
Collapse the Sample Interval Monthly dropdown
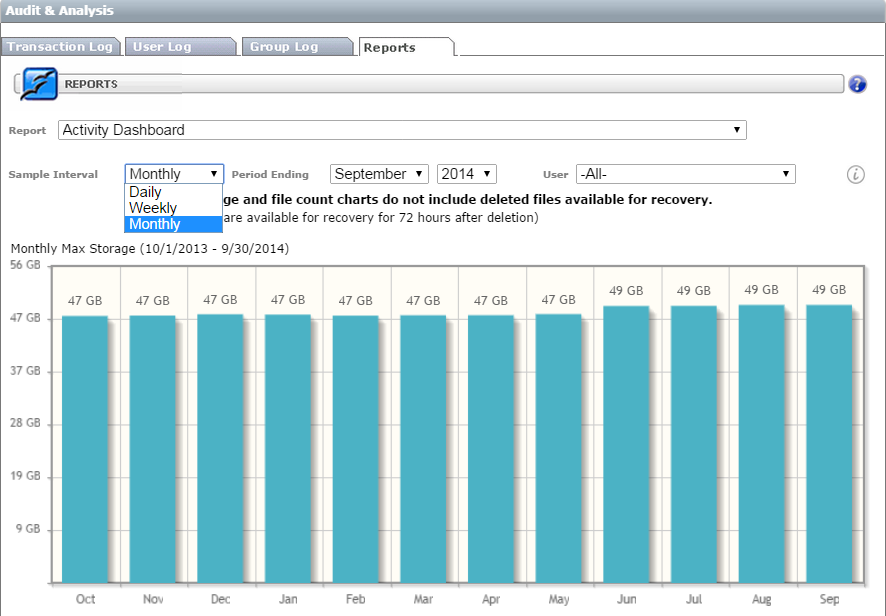174,174
